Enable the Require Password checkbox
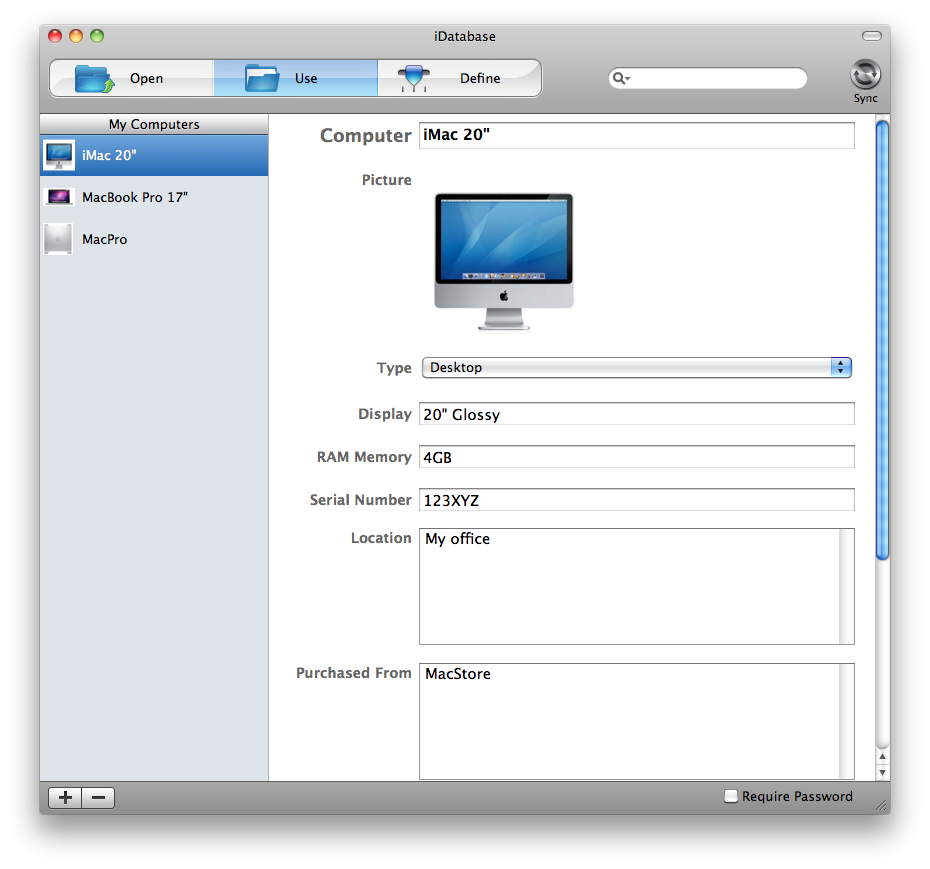 [731, 796]
